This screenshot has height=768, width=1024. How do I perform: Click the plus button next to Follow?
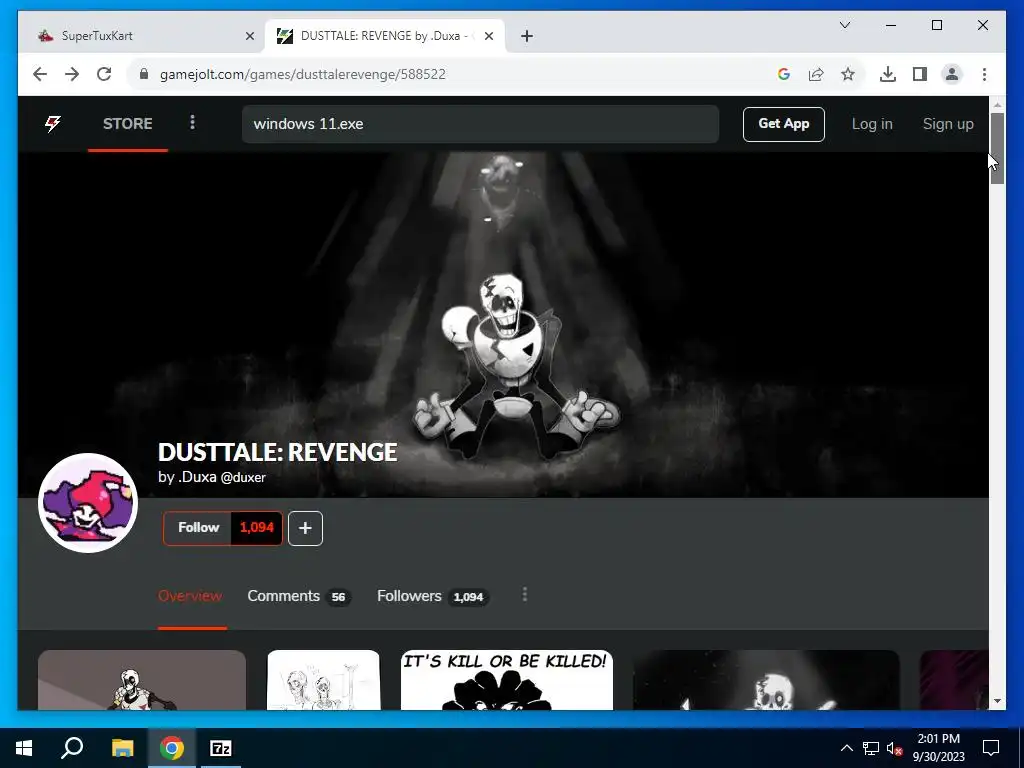coord(305,528)
